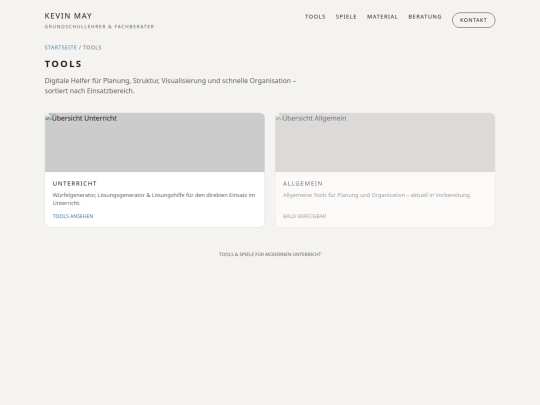Open the Tools menu item in the navigation
The height and width of the screenshot is (405, 540).
click(315, 17)
